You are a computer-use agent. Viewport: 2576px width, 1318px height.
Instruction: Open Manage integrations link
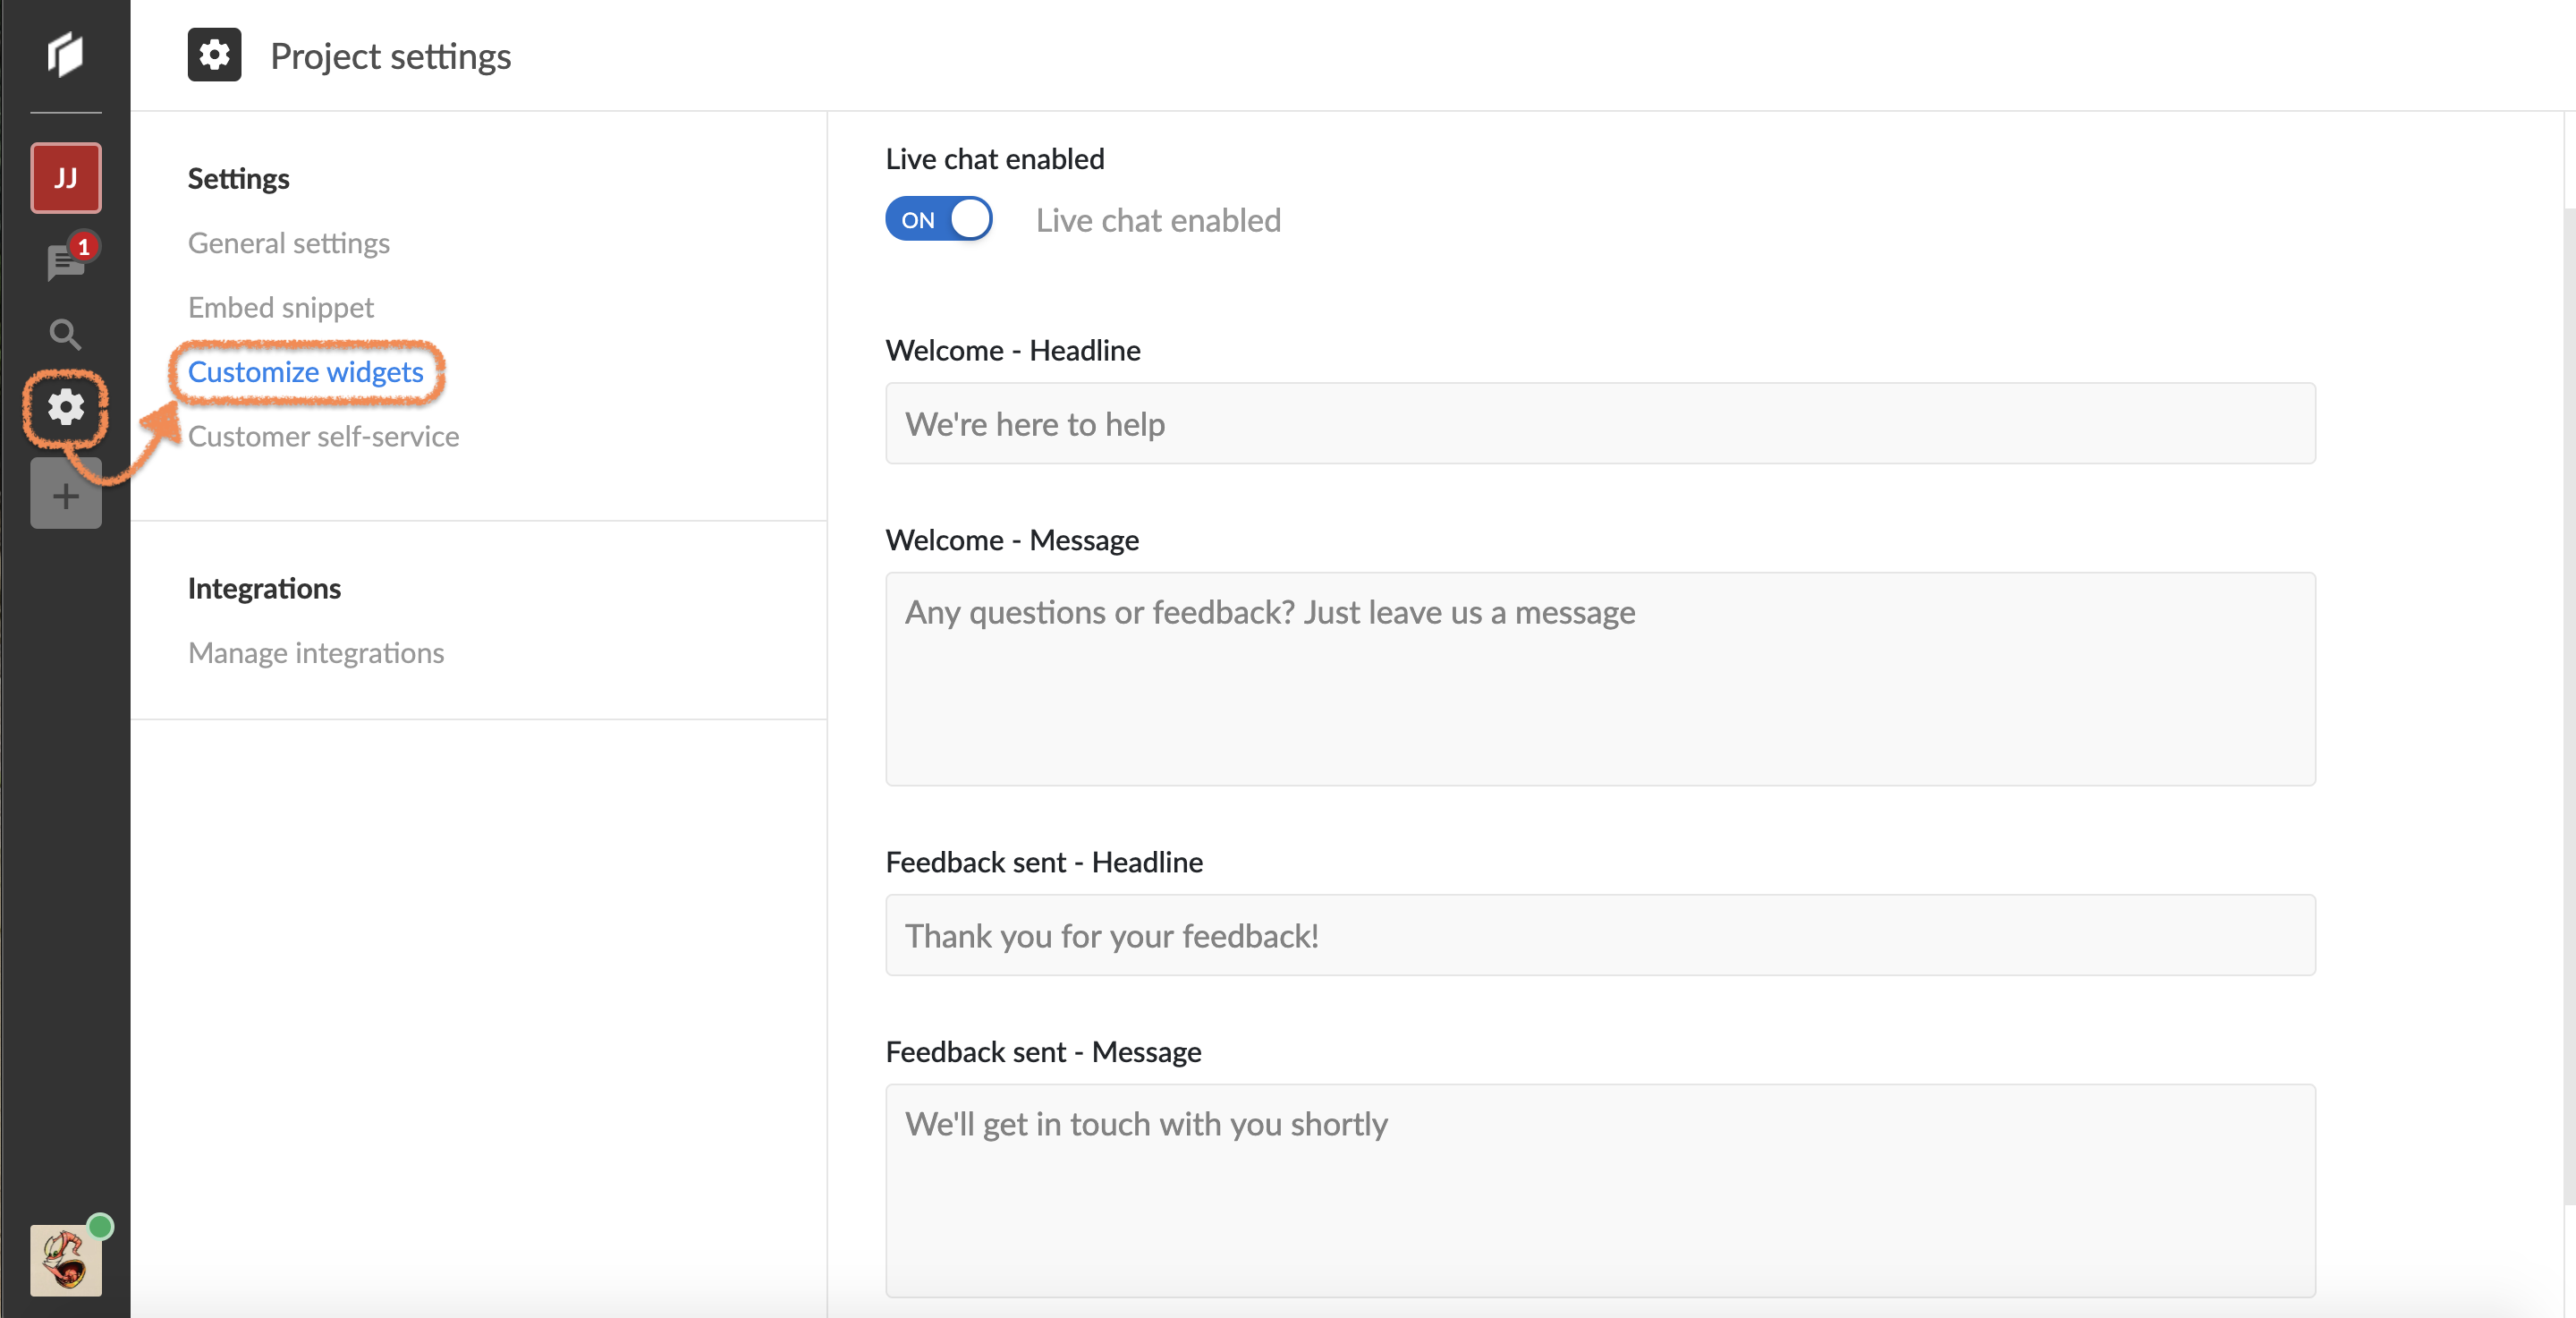pyautogui.click(x=315, y=653)
